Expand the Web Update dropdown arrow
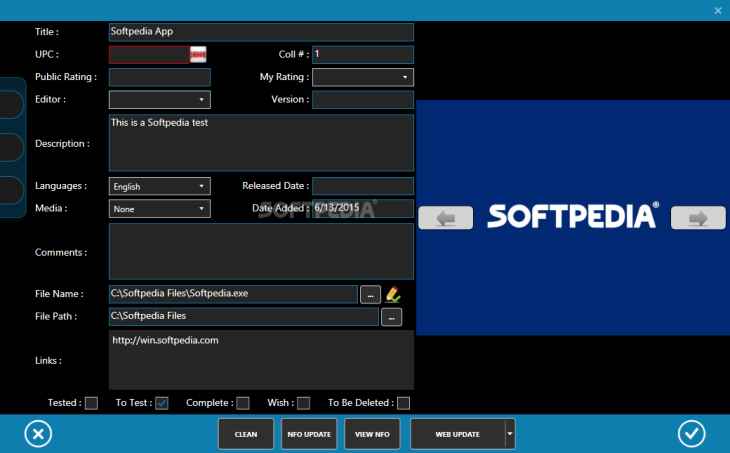This screenshot has height=453, width=730. pos(510,434)
